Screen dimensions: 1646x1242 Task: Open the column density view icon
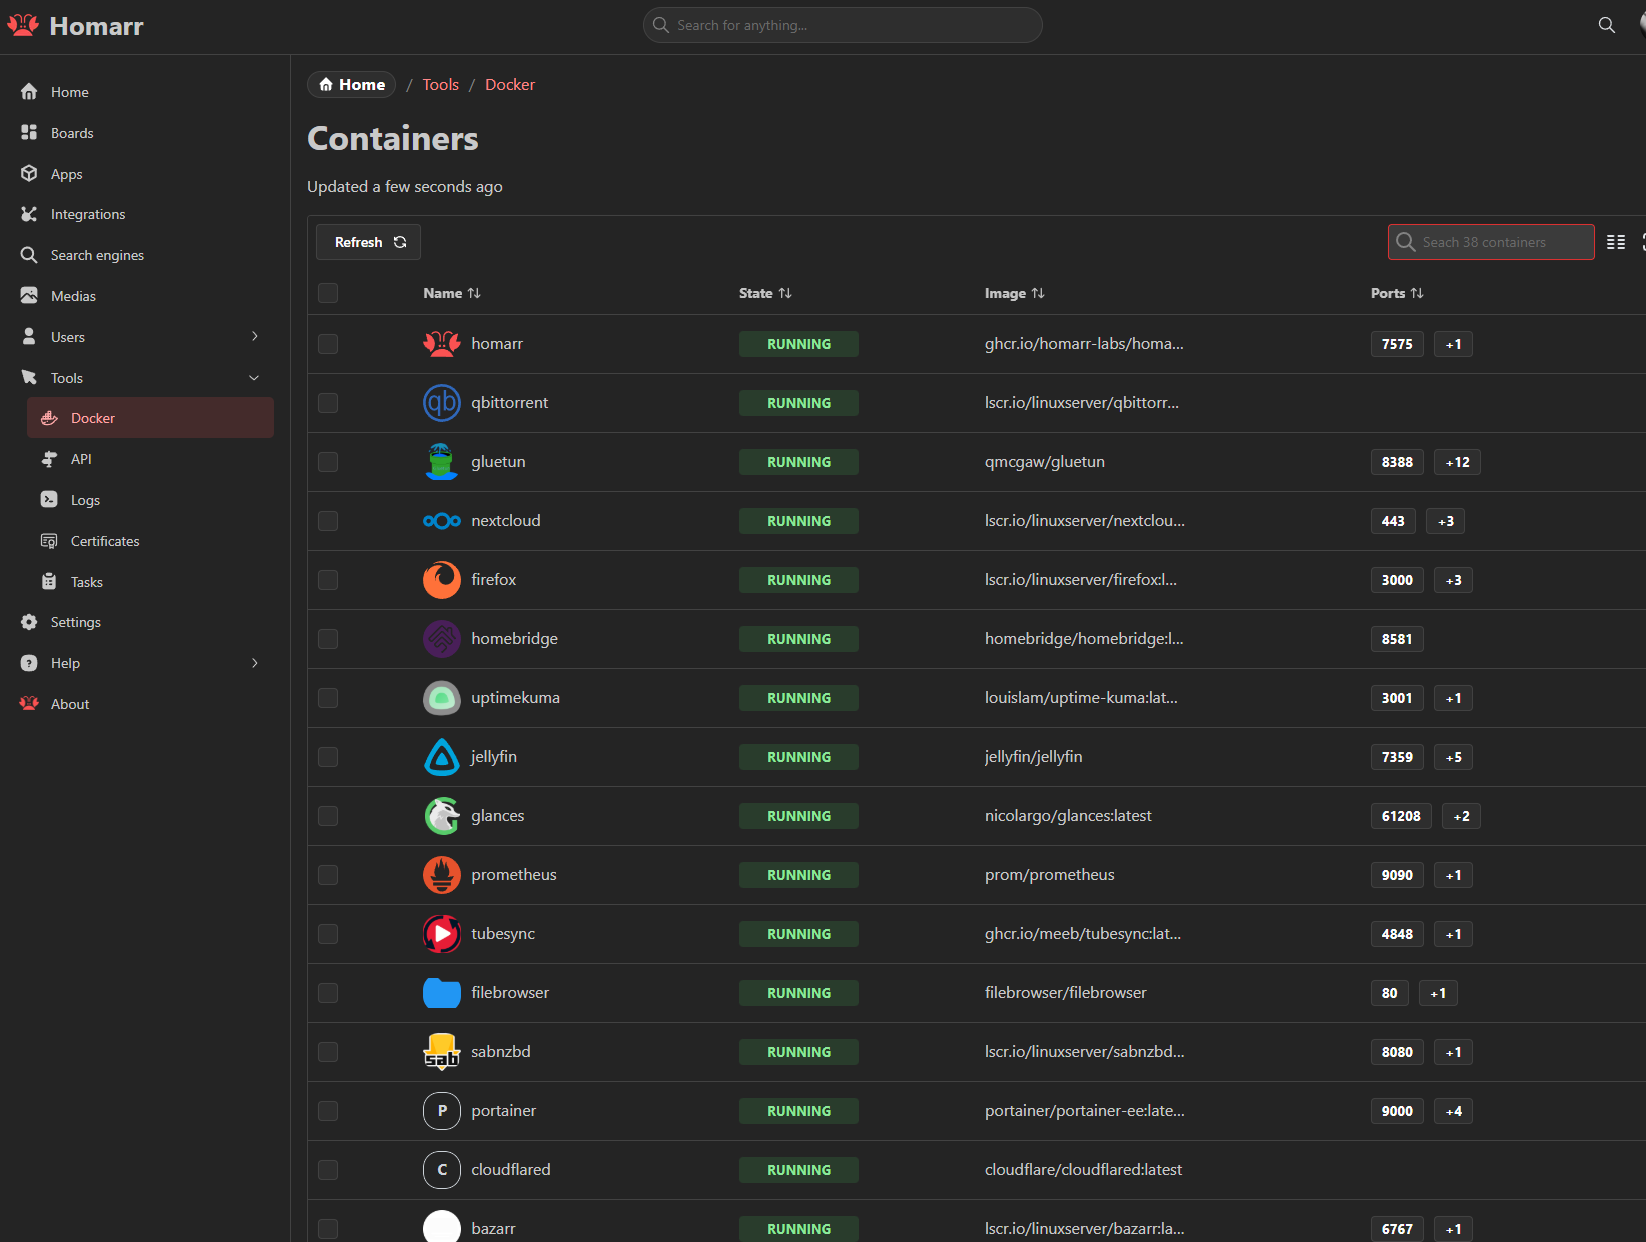pyautogui.click(x=1616, y=242)
